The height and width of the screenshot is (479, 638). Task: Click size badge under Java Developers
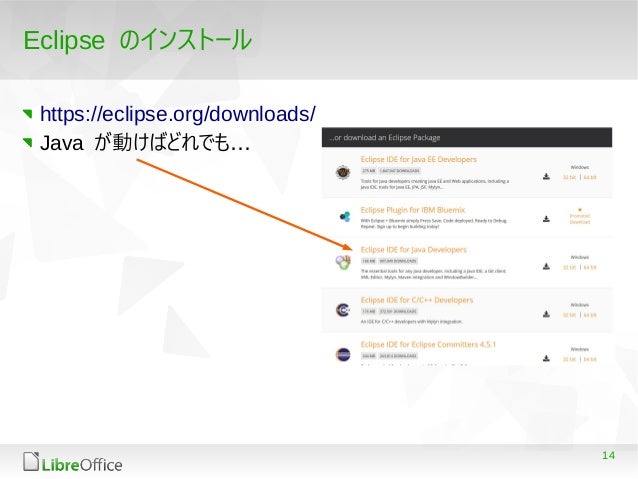368,261
